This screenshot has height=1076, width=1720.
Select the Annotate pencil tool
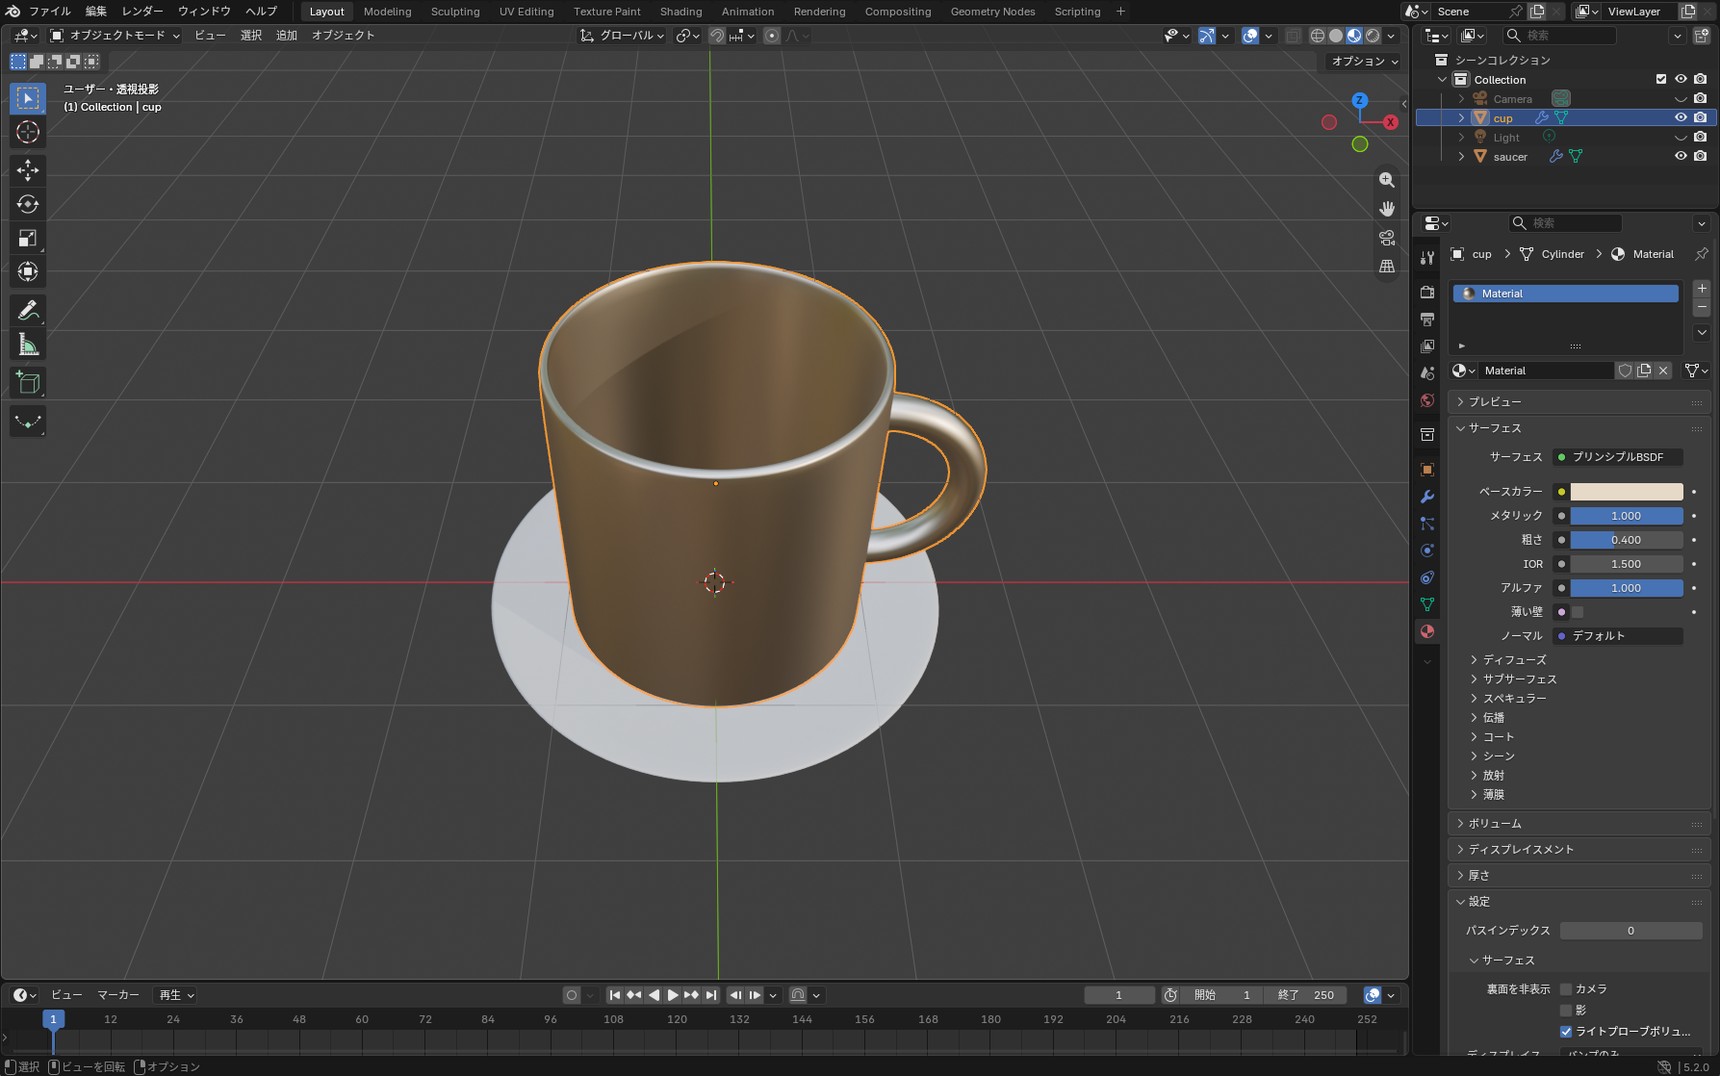coord(28,311)
